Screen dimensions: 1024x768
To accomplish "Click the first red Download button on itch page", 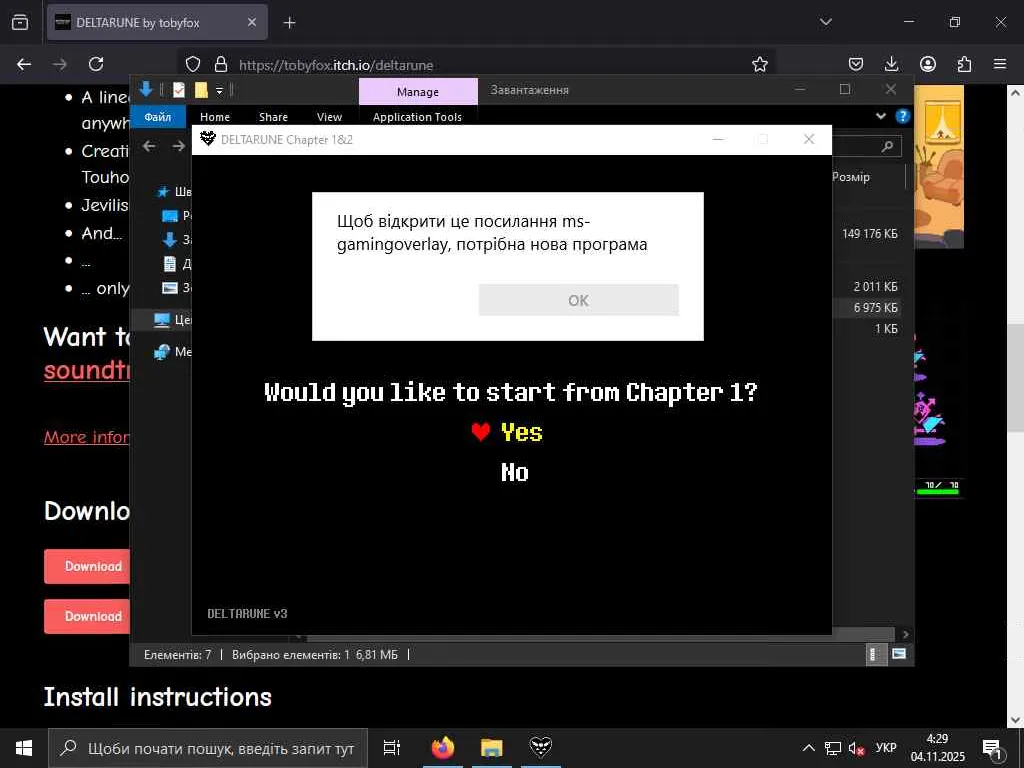I will (x=87, y=566).
